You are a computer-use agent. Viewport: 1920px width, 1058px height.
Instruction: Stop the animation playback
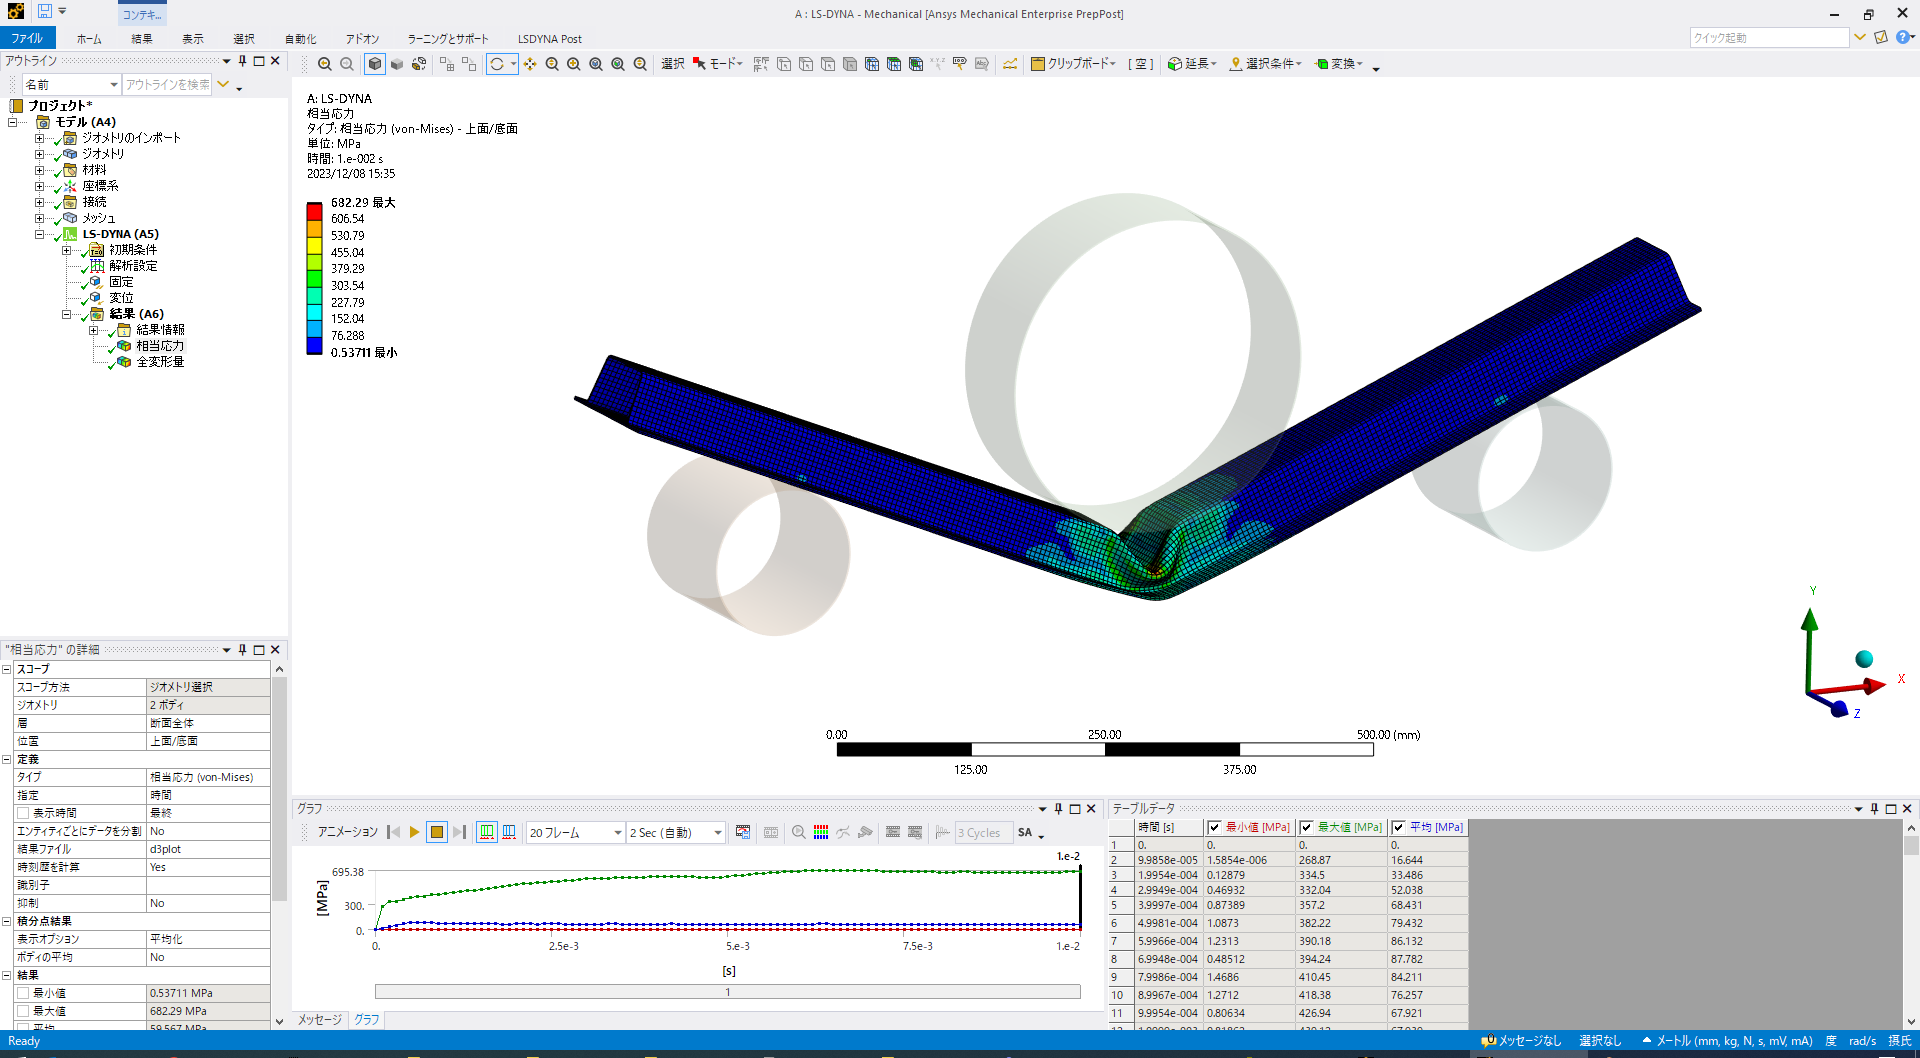437,832
